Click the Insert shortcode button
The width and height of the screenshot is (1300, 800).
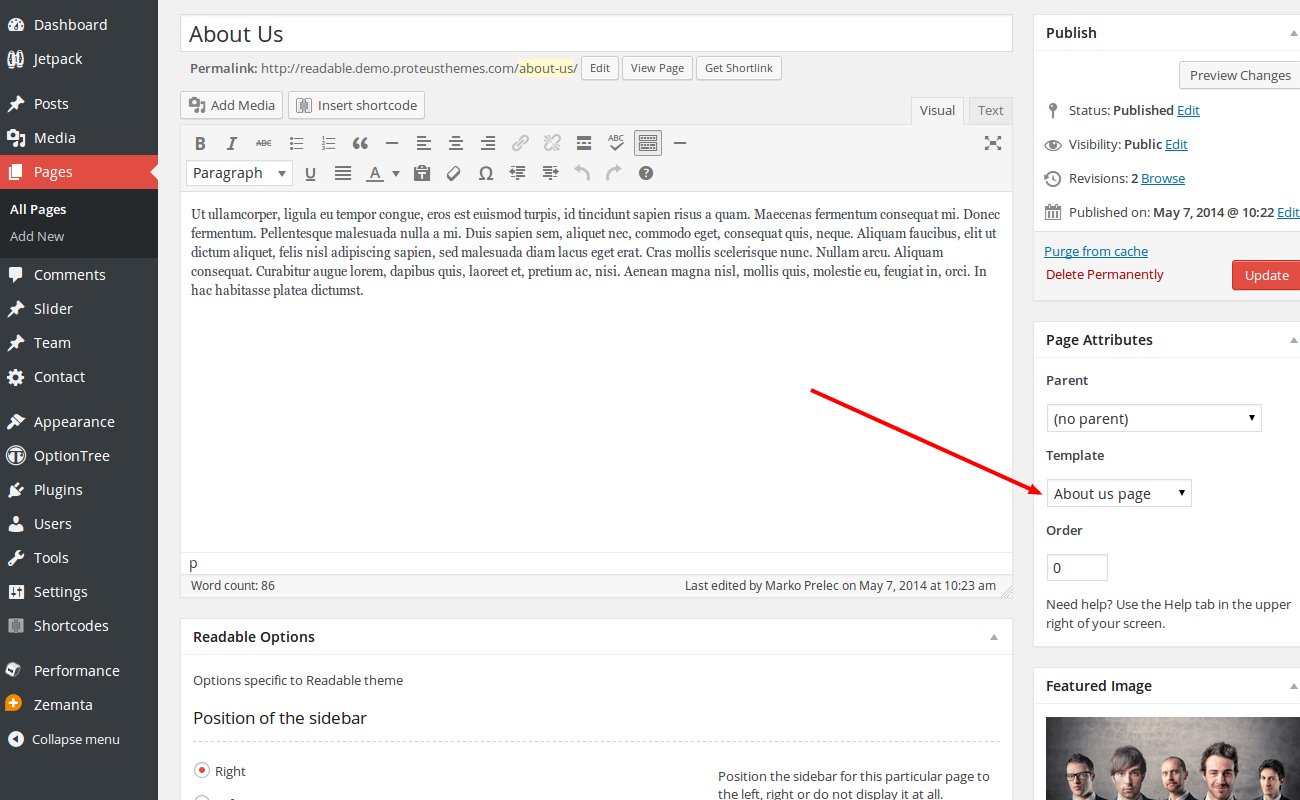[x=357, y=105]
